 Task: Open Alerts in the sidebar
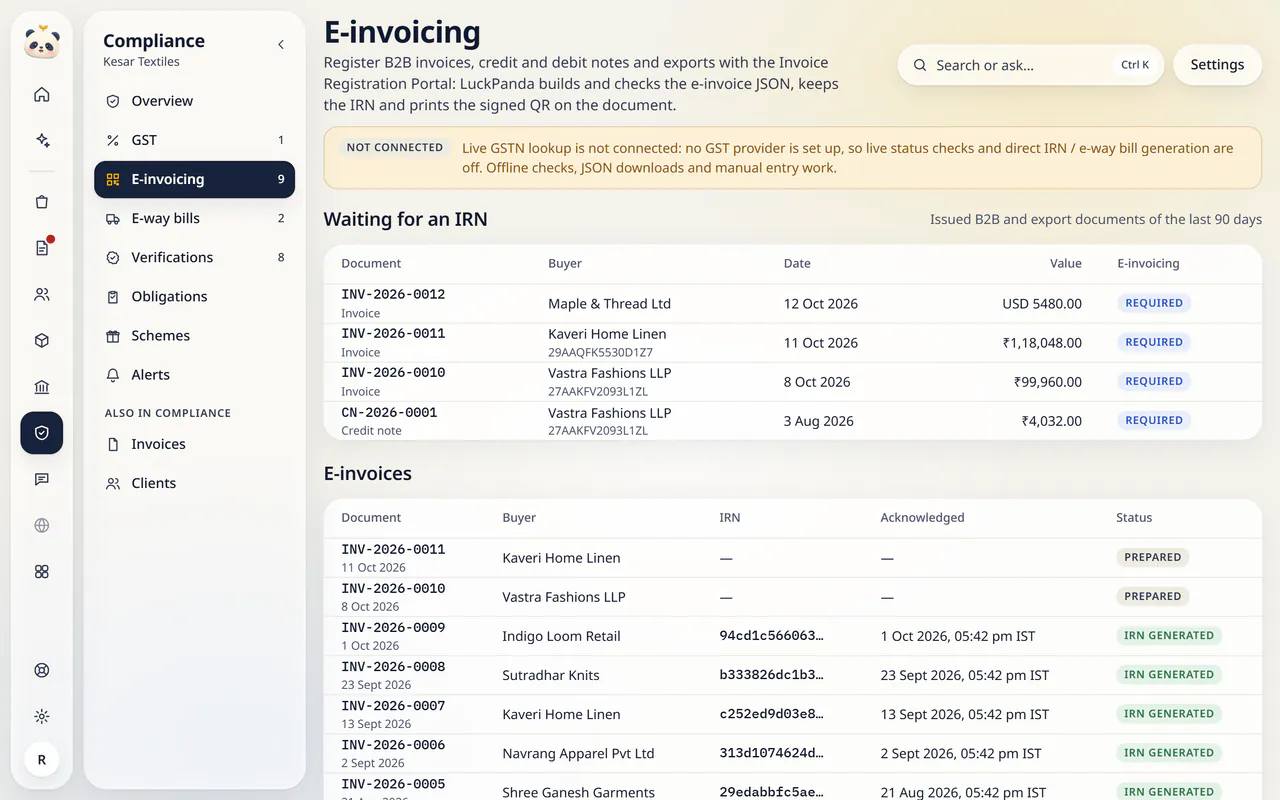(195, 374)
